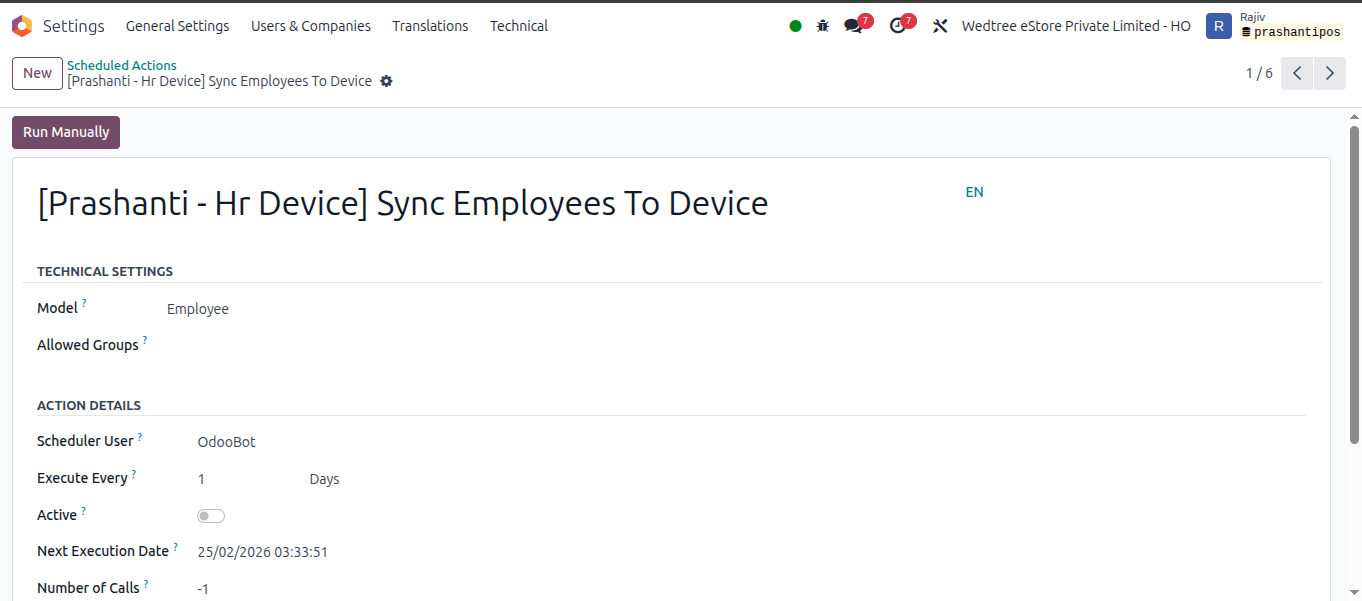Click the gear actions icon beside record title

[386, 81]
